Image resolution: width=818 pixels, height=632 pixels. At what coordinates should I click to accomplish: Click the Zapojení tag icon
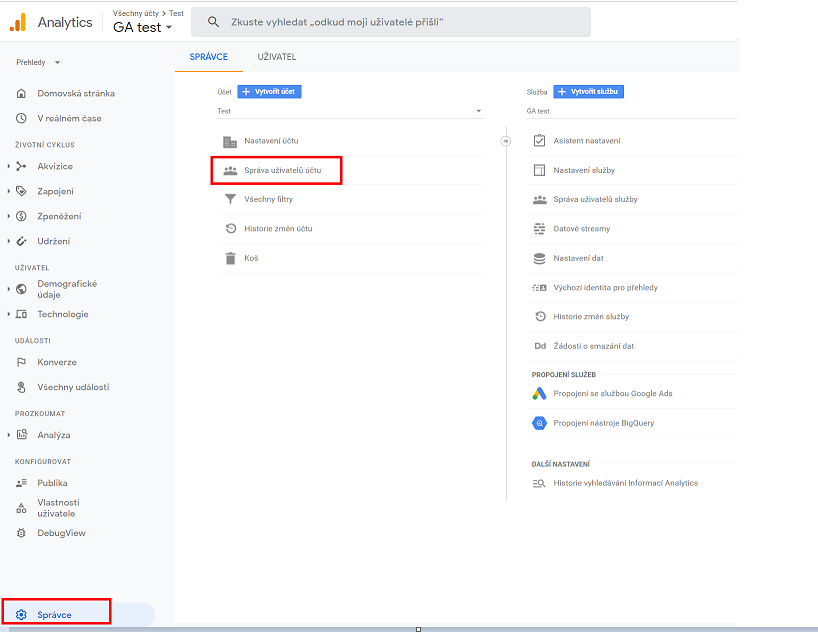[21, 191]
